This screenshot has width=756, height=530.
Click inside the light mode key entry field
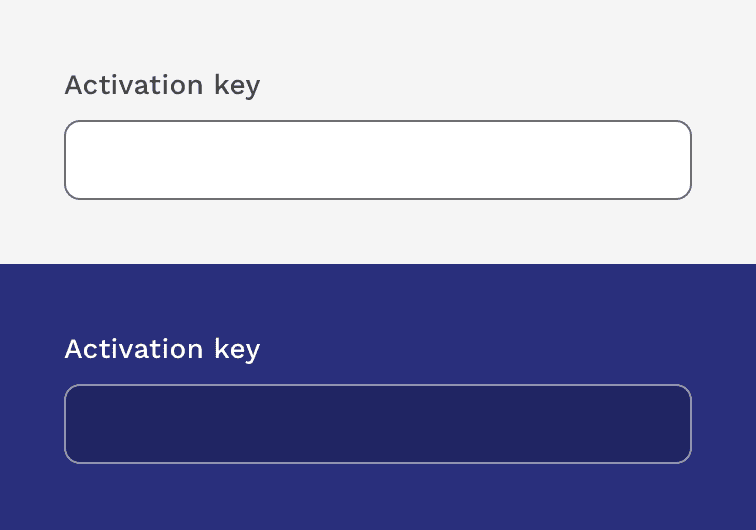click(378, 160)
